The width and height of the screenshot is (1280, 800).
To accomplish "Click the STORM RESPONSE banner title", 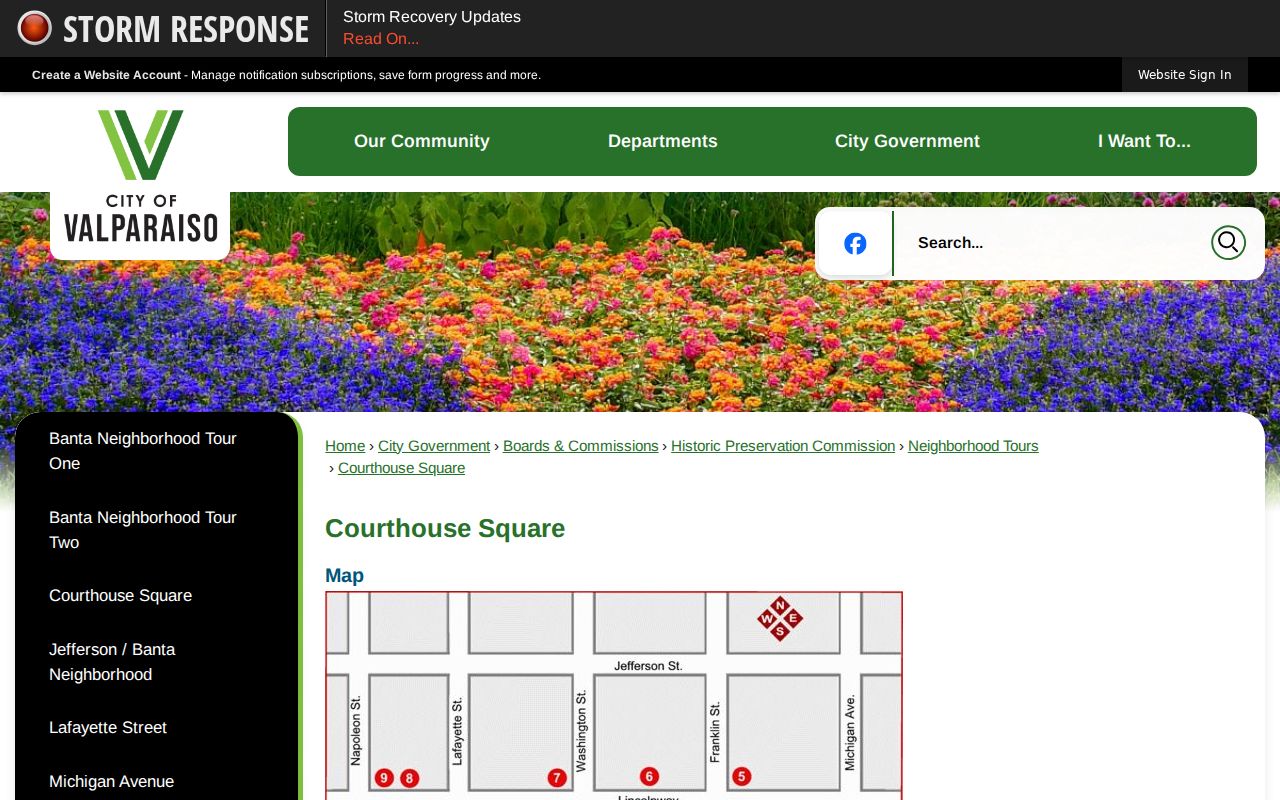I will 186,29.
